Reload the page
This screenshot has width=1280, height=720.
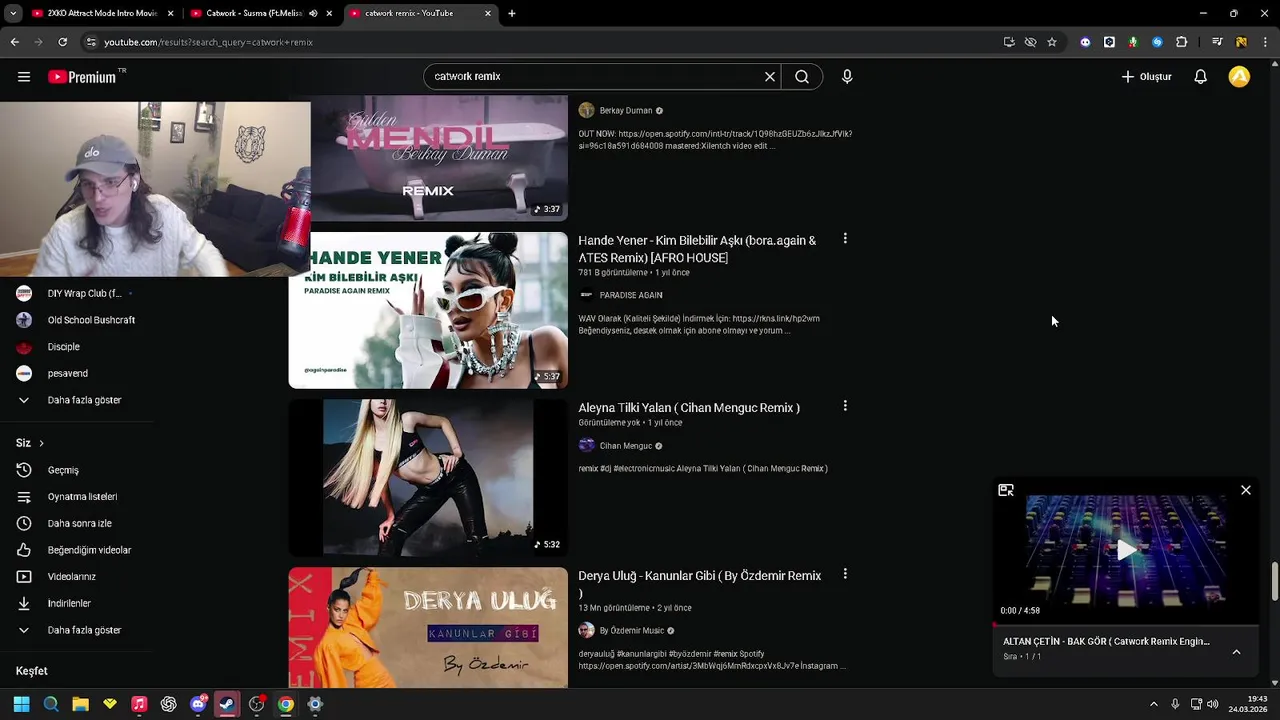[x=62, y=42]
